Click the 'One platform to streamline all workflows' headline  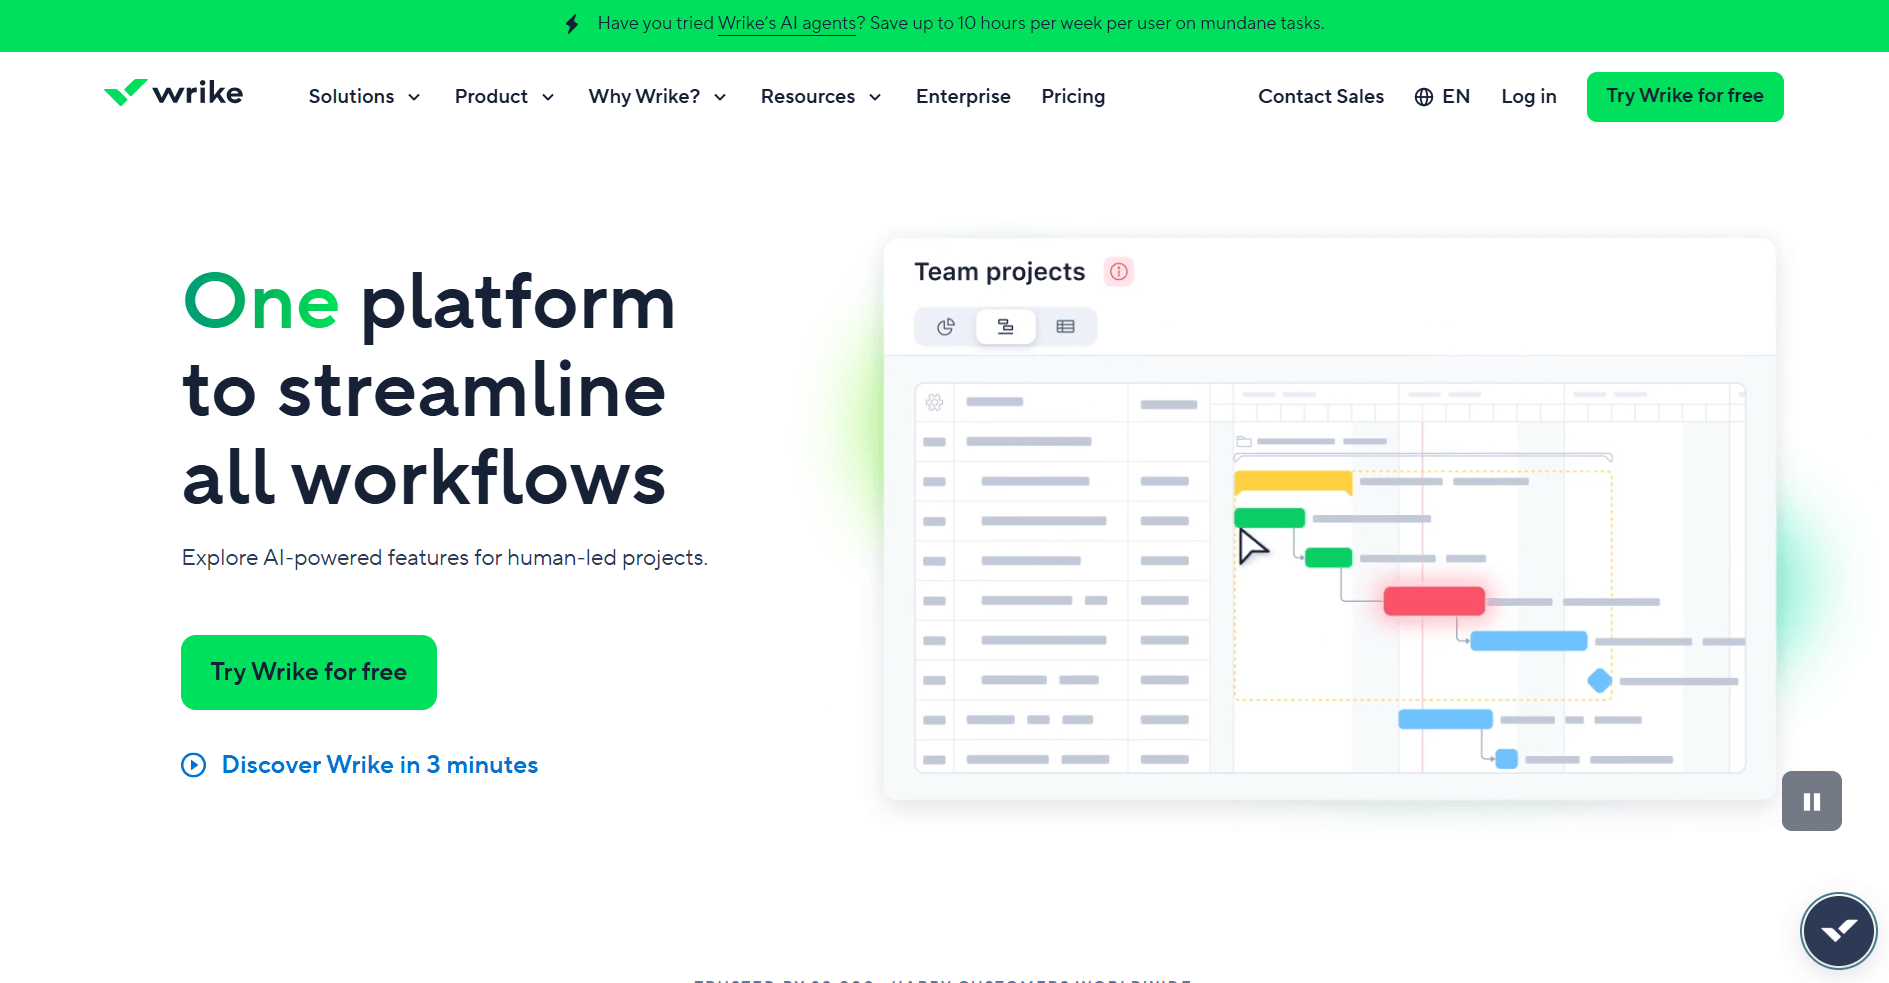pyautogui.click(x=429, y=389)
